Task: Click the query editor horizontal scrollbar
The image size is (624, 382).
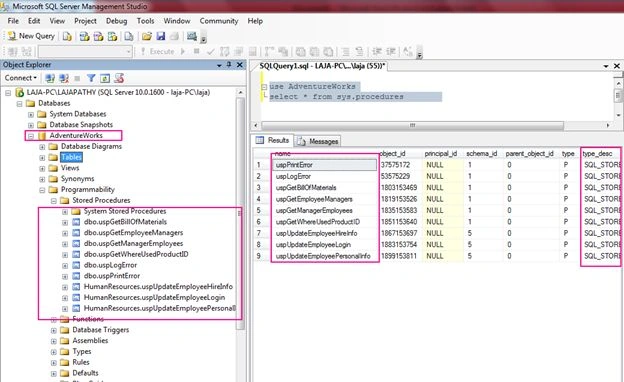Action: (x=413, y=125)
